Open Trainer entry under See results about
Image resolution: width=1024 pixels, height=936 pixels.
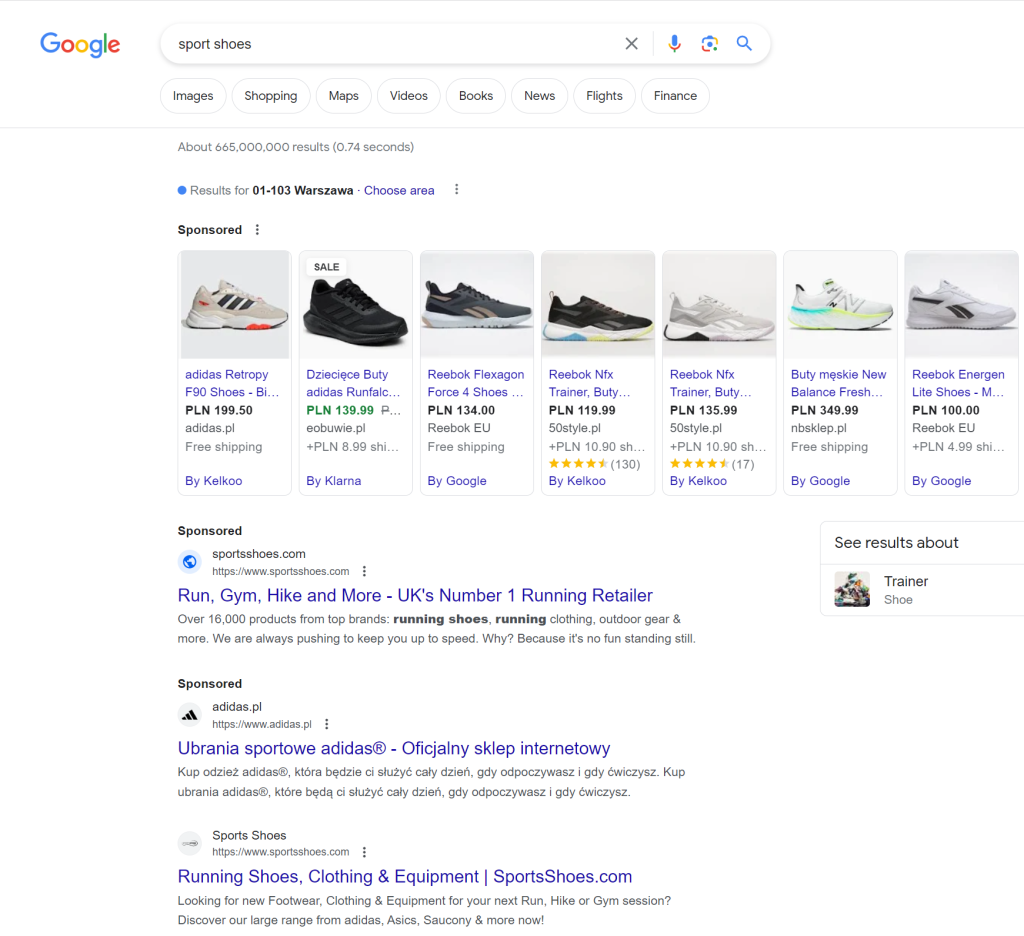coord(922,590)
